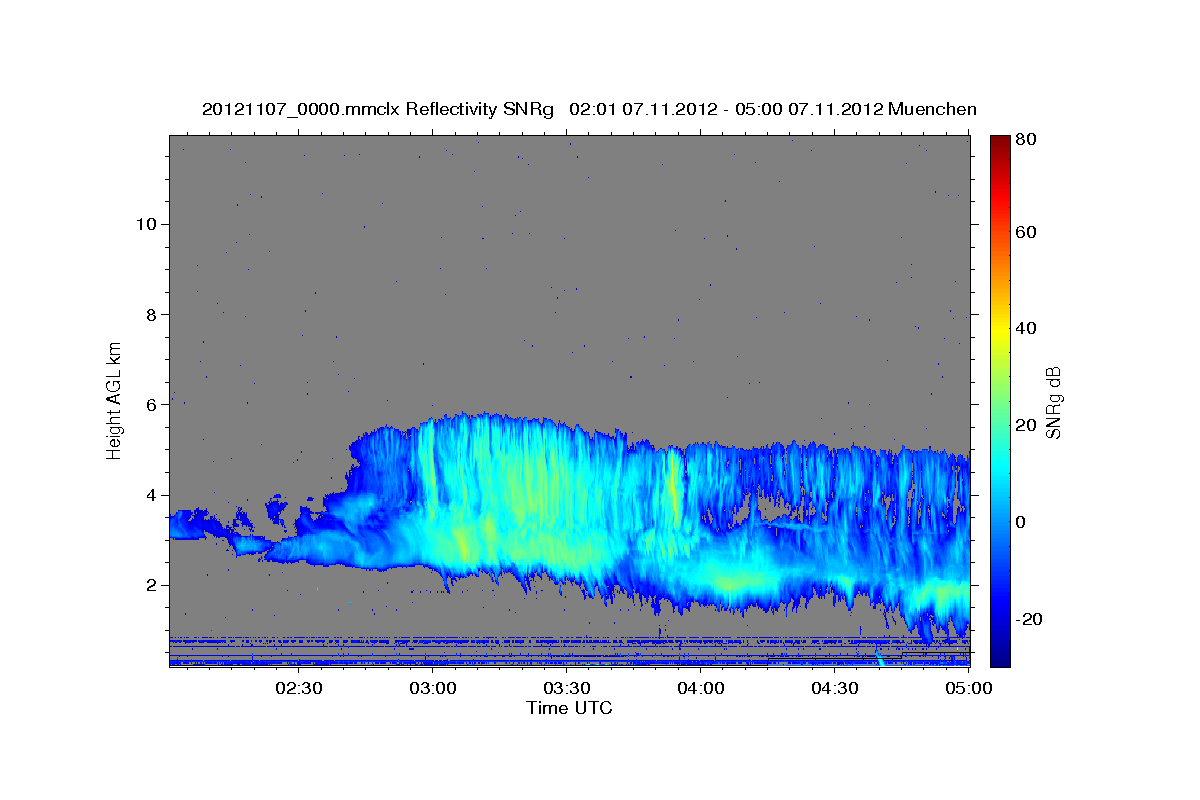Screen dimensions: 1200x800
Task: Click the plot title text at top
Action: [589, 109]
